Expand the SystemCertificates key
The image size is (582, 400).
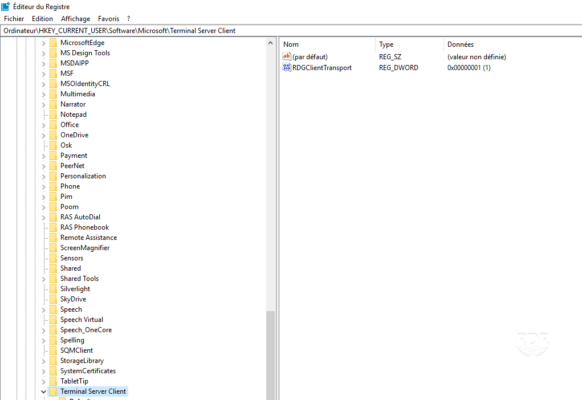point(43,371)
